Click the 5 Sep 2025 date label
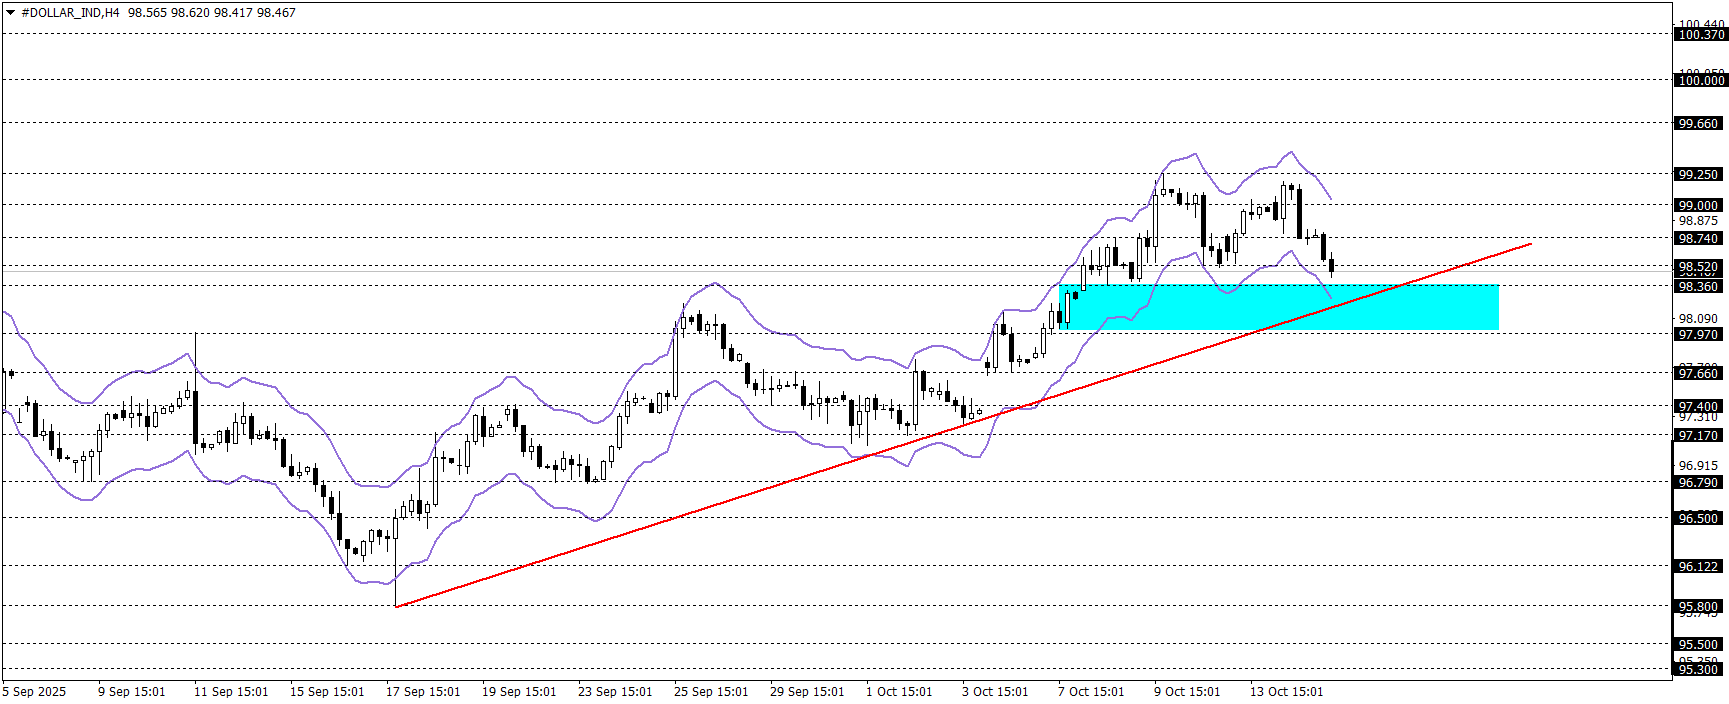 35,692
